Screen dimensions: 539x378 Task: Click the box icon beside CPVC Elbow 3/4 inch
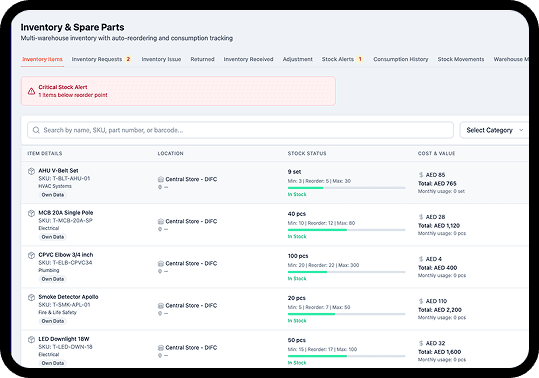[x=31, y=255]
